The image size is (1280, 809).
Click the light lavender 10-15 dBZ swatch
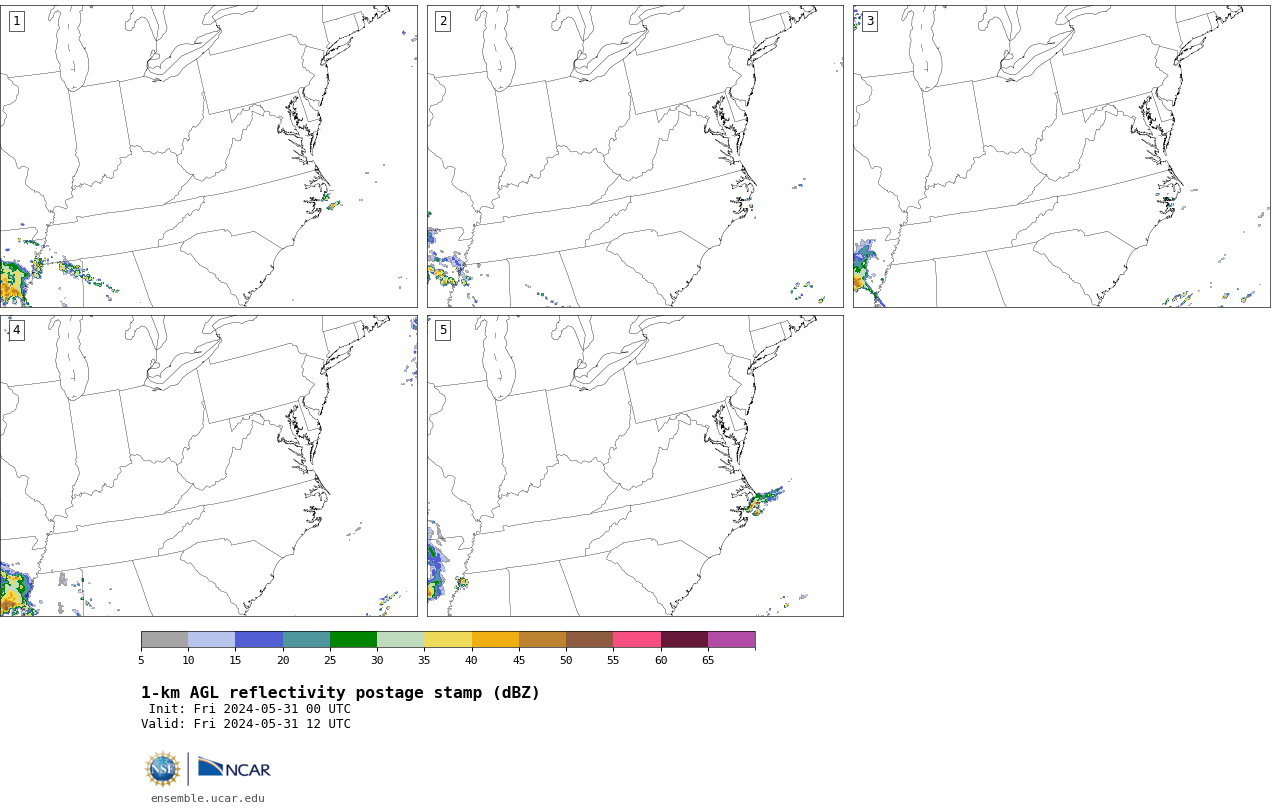(212, 640)
